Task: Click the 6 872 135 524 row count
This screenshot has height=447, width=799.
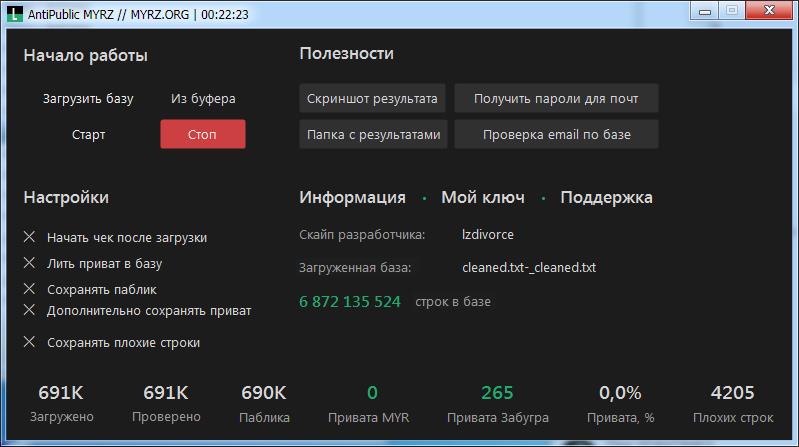Action: pyautogui.click(x=350, y=302)
